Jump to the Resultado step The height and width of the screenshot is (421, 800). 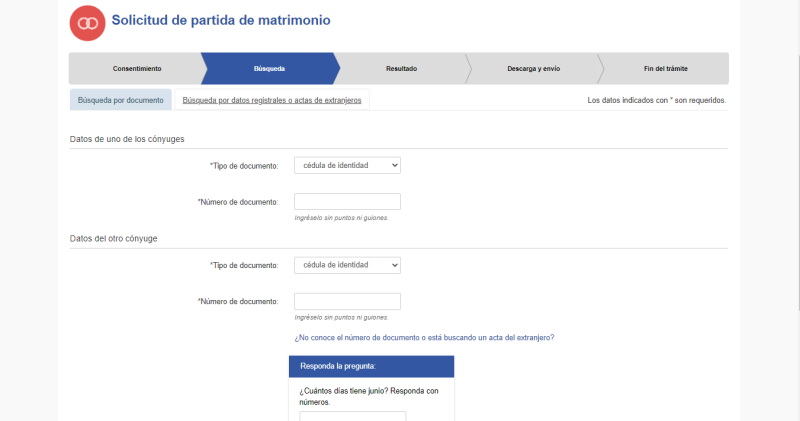pyautogui.click(x=401, y=69)
